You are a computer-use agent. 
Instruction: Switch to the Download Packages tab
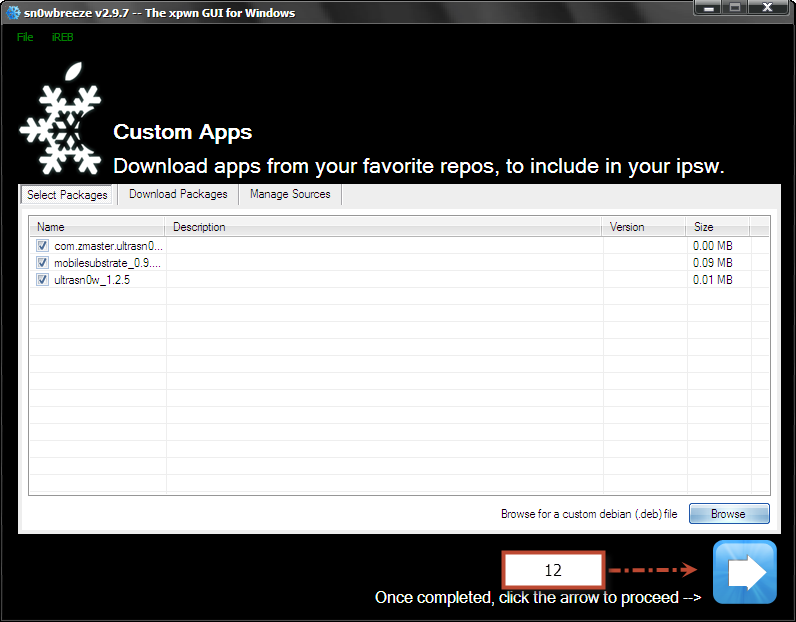point(178,194)
